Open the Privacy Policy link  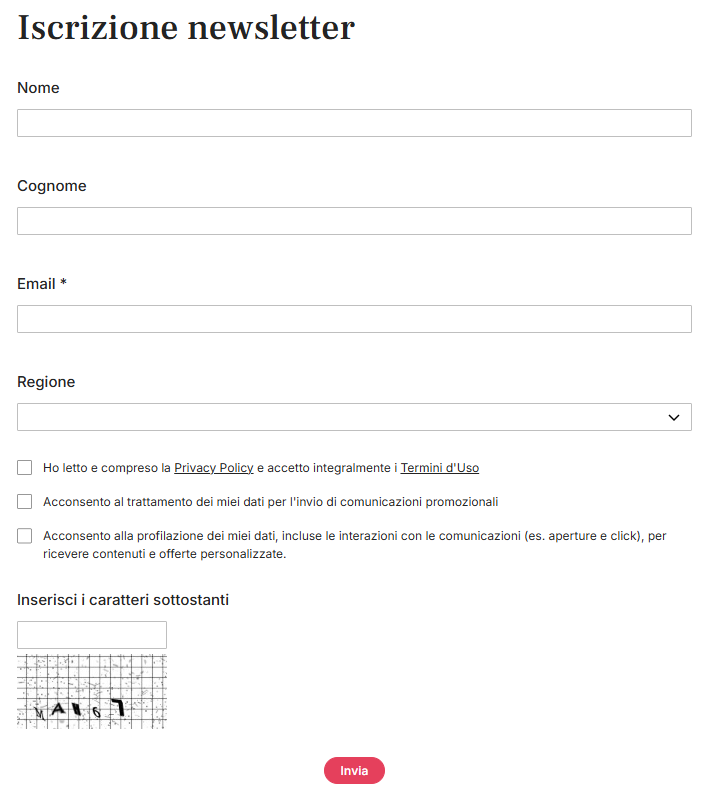213,467
